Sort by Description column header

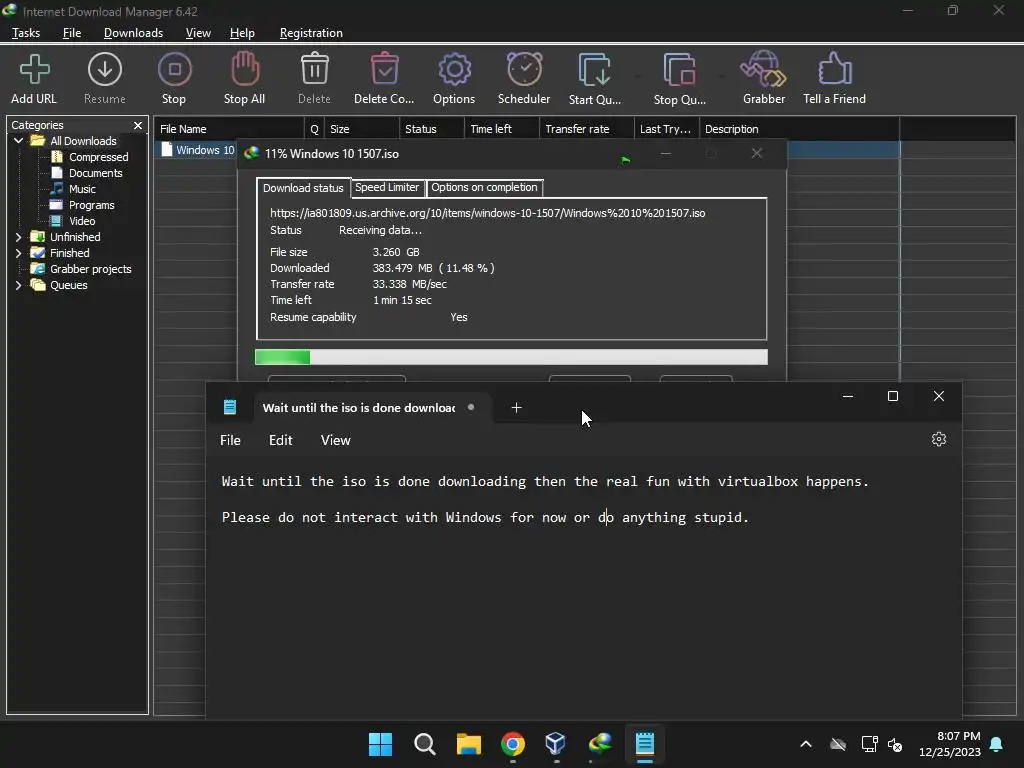pyautogui.click(x=799, y=129)
